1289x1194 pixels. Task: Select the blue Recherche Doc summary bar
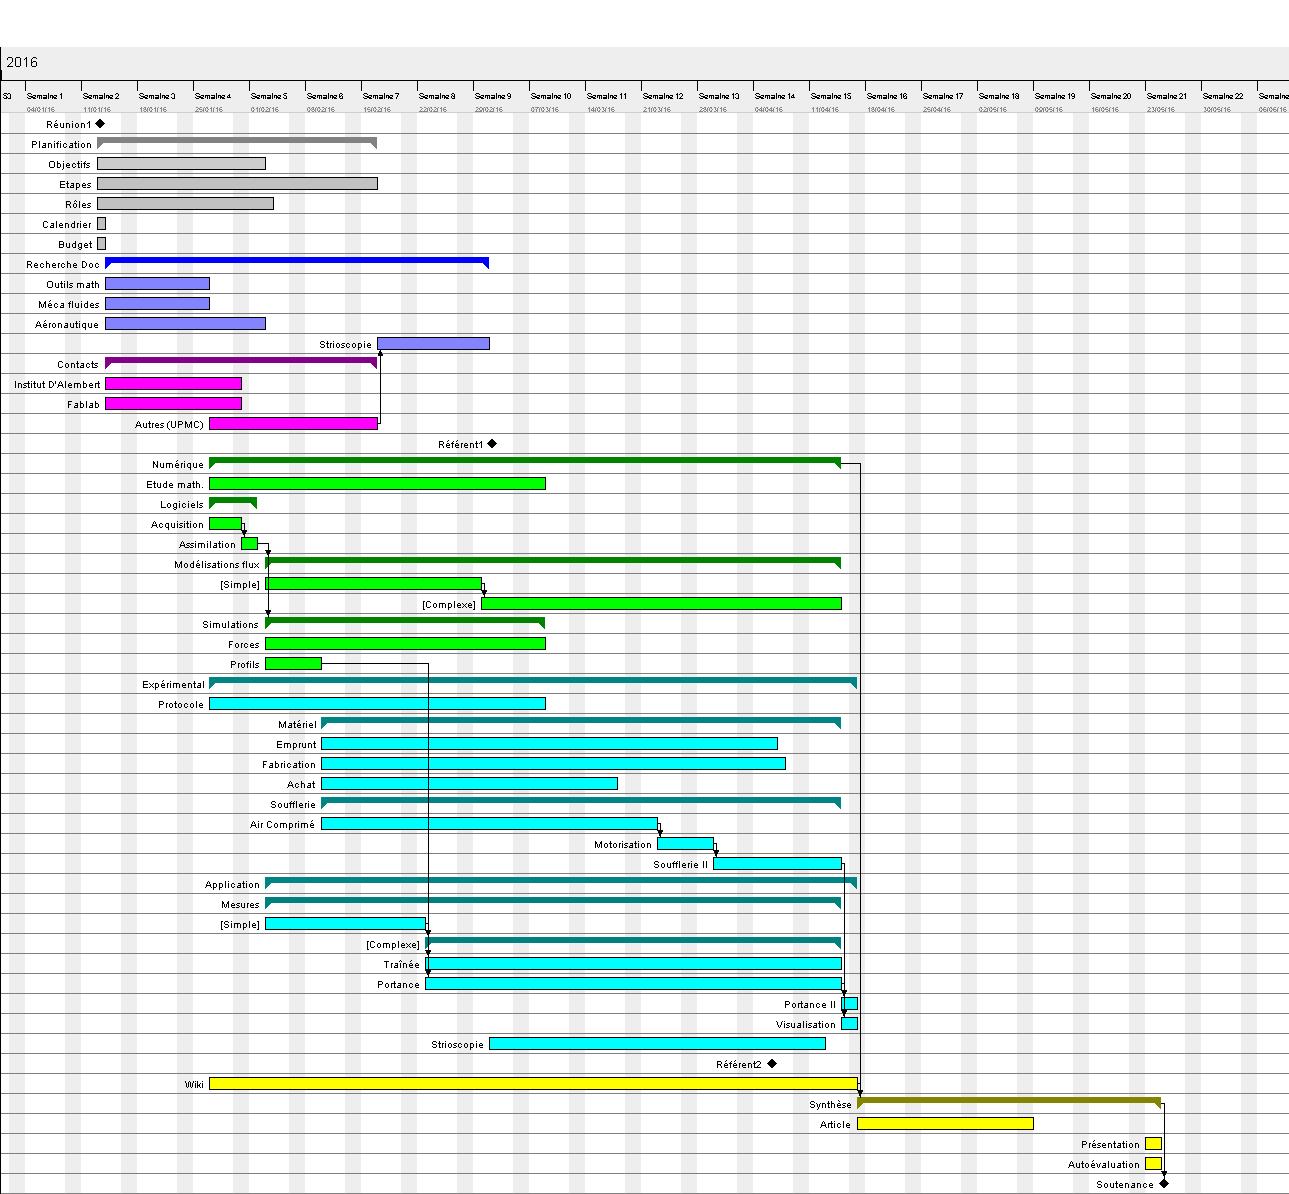(296, 261)
